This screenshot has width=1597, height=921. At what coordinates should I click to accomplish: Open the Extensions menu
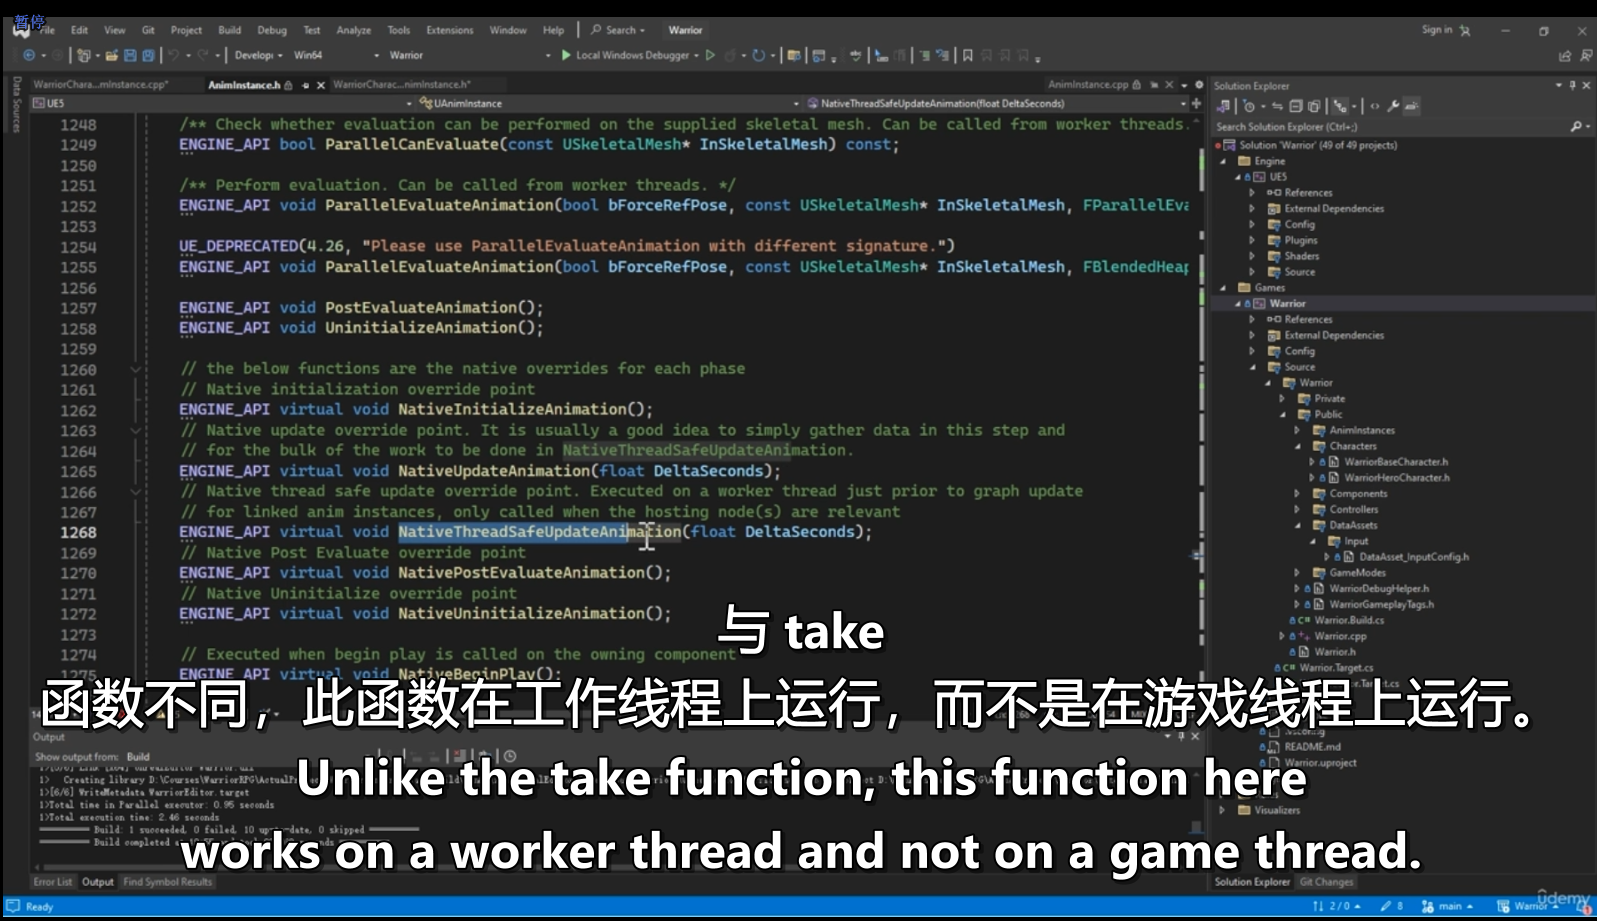point(450,30)
